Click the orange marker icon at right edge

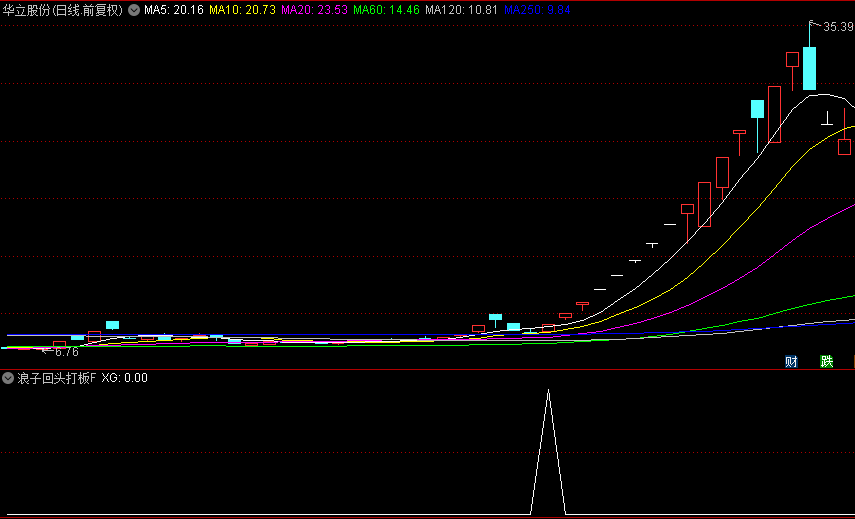pyautogui.click(x=852, y=361)
